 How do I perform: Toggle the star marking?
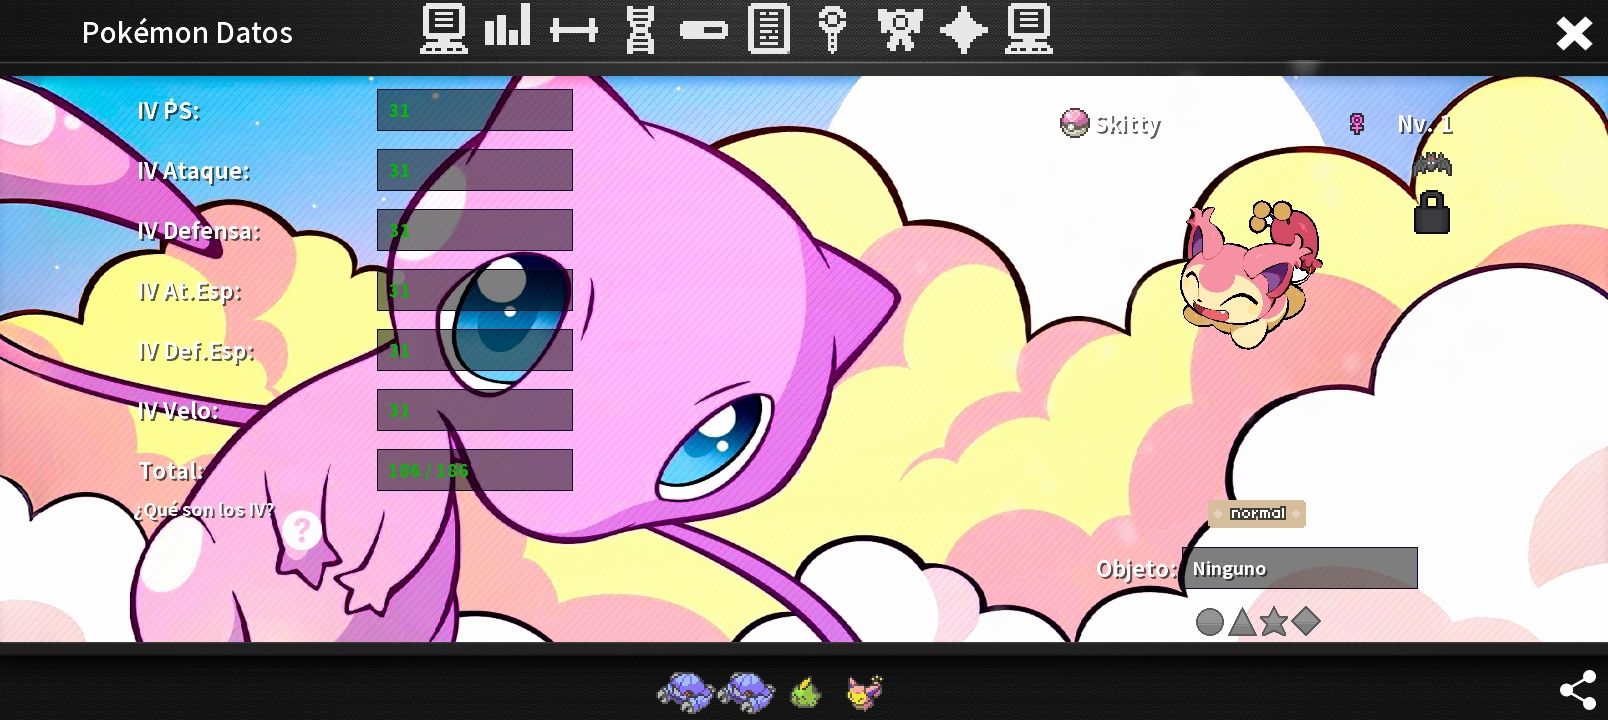[1274, 622]
